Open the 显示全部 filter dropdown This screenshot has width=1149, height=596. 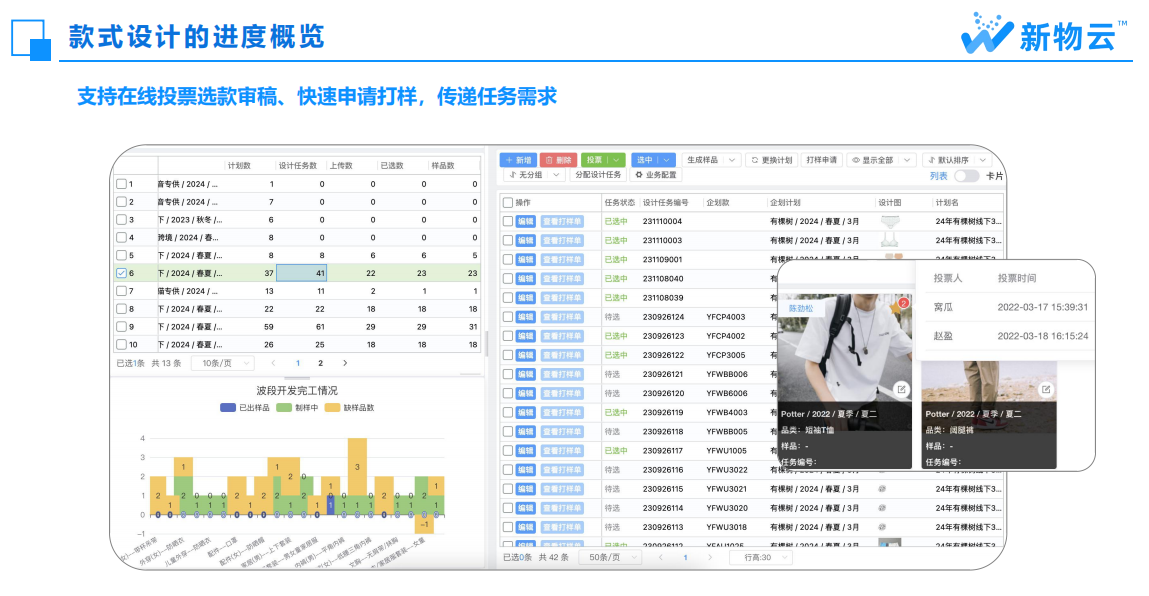(882, 160)
